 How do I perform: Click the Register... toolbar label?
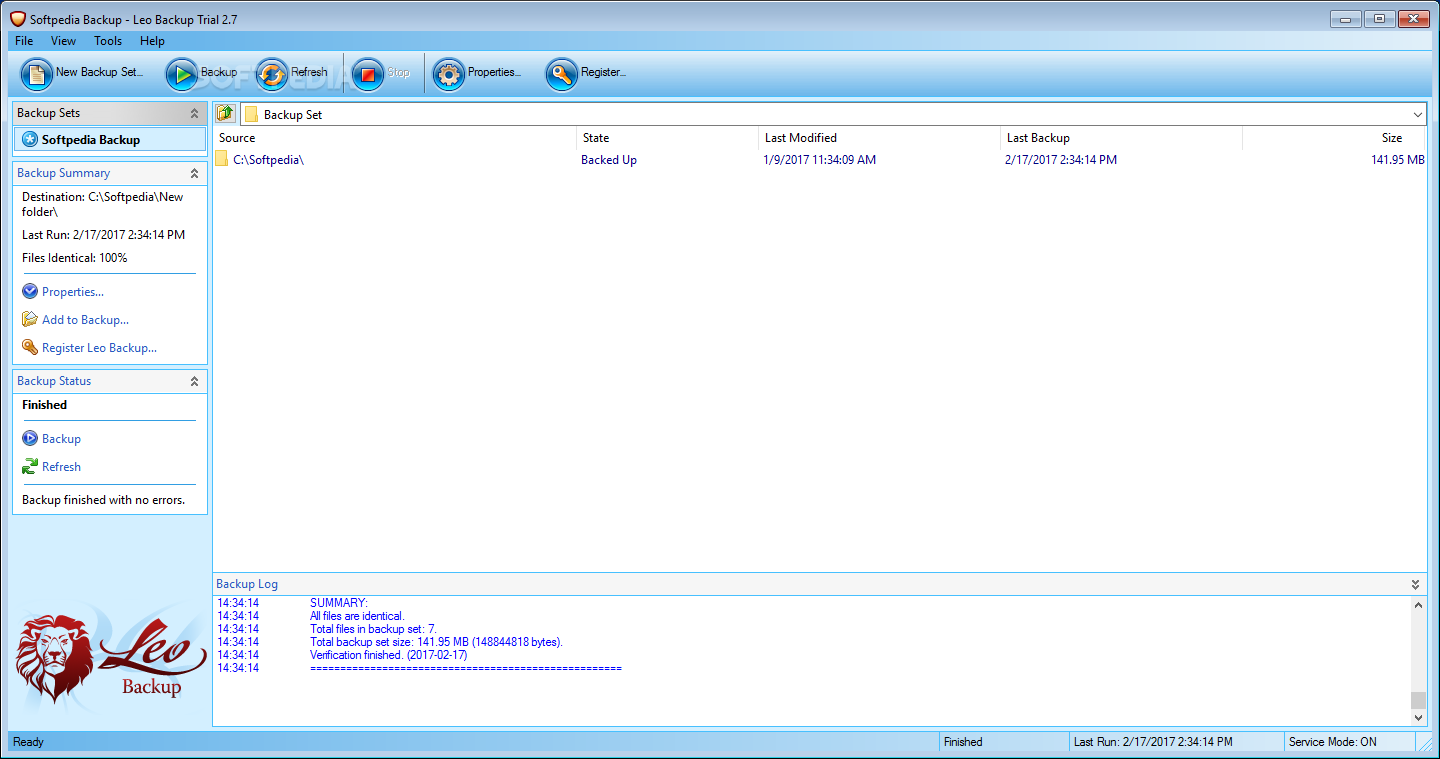click(x=603, y=72)
